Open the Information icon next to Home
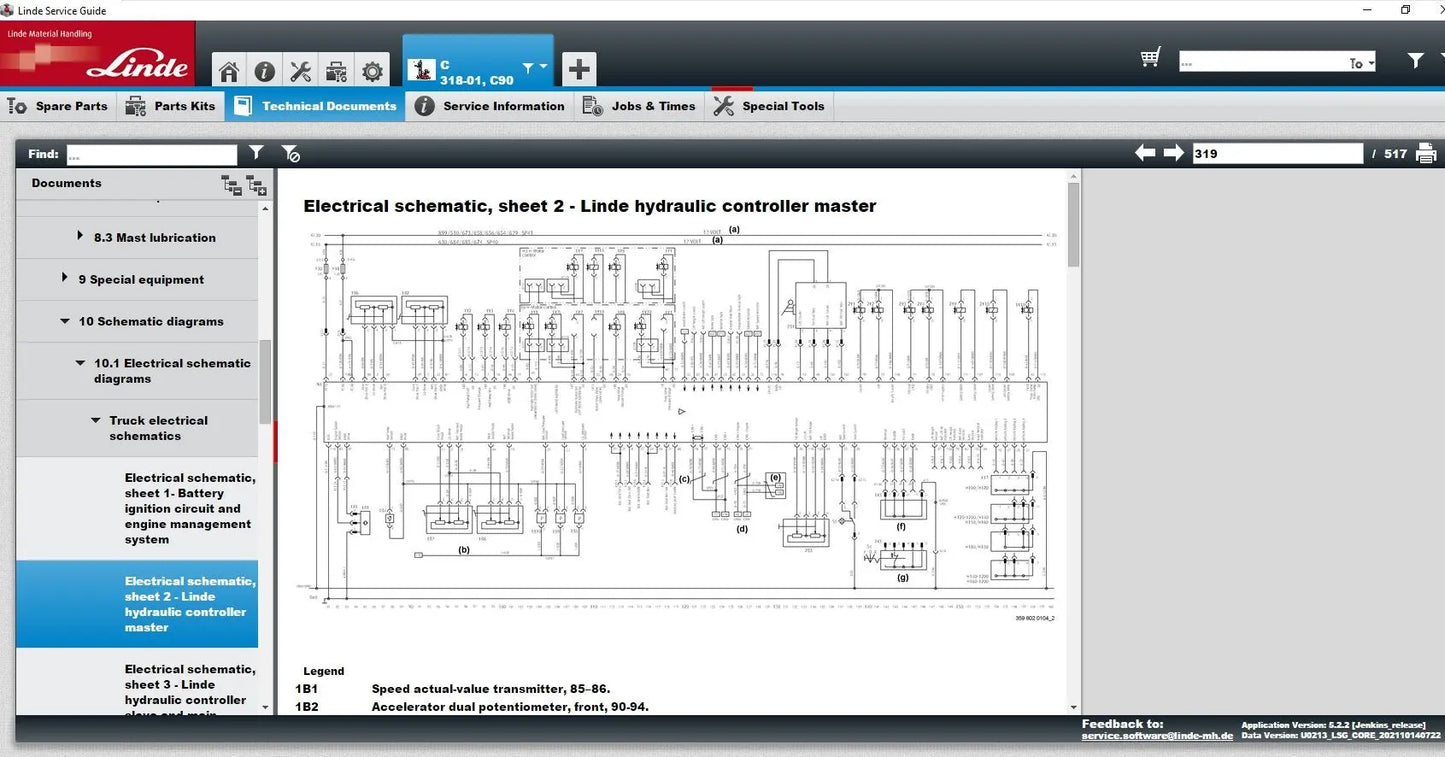1445x757 pixels. tap(264, 70)
